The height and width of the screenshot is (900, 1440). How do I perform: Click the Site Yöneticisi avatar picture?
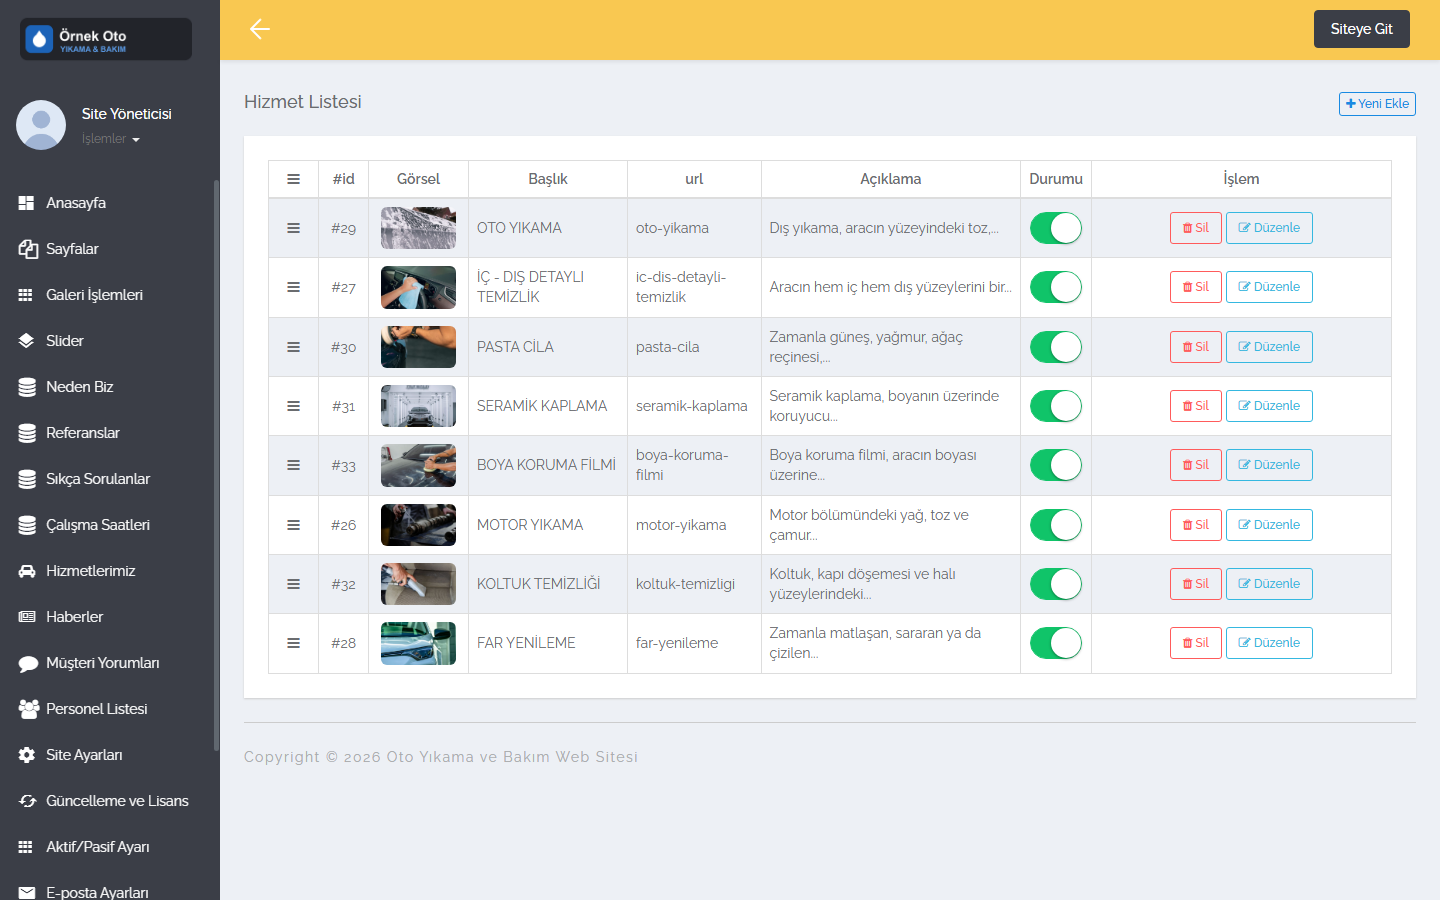coord(41,125)
